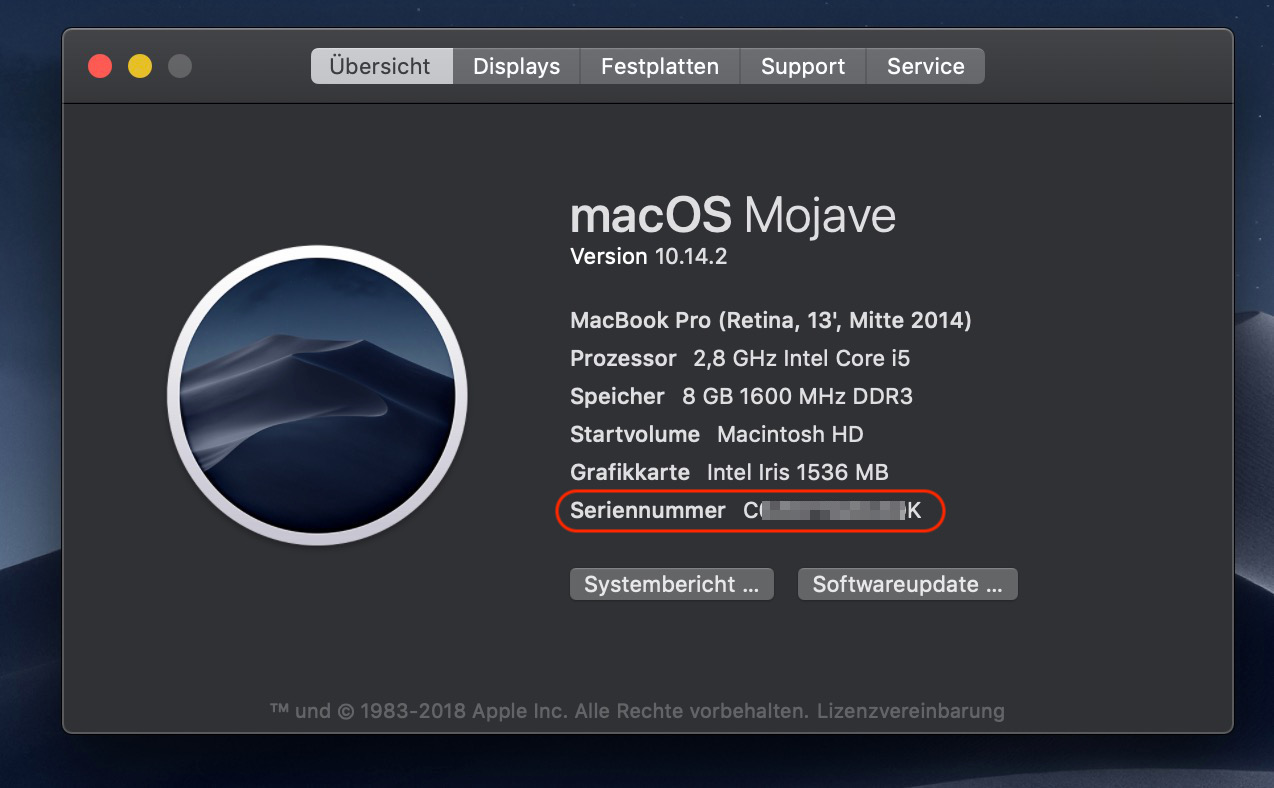Screen dimensions: 1274x788
Task: Launch Softwareupdate from the overview
Action: tap(907, 585)
